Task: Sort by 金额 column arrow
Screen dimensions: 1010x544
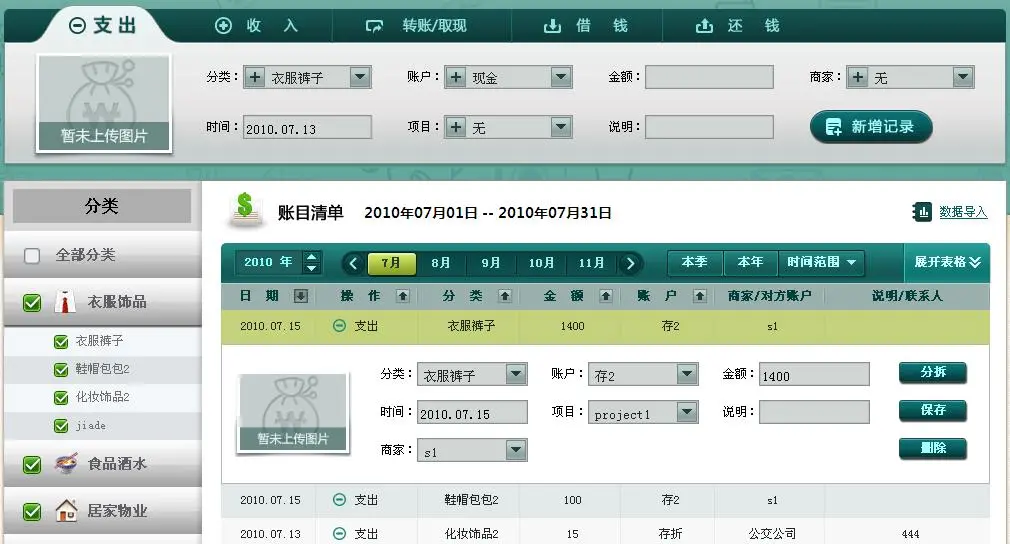Action: coord(605,295)
